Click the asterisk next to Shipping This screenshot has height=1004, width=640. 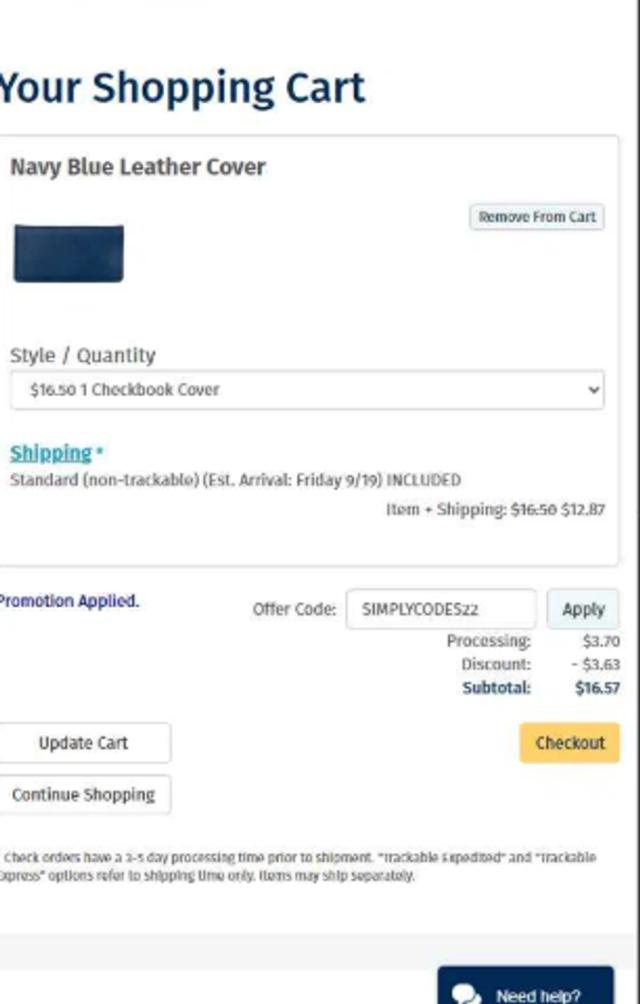click(99, 454)
